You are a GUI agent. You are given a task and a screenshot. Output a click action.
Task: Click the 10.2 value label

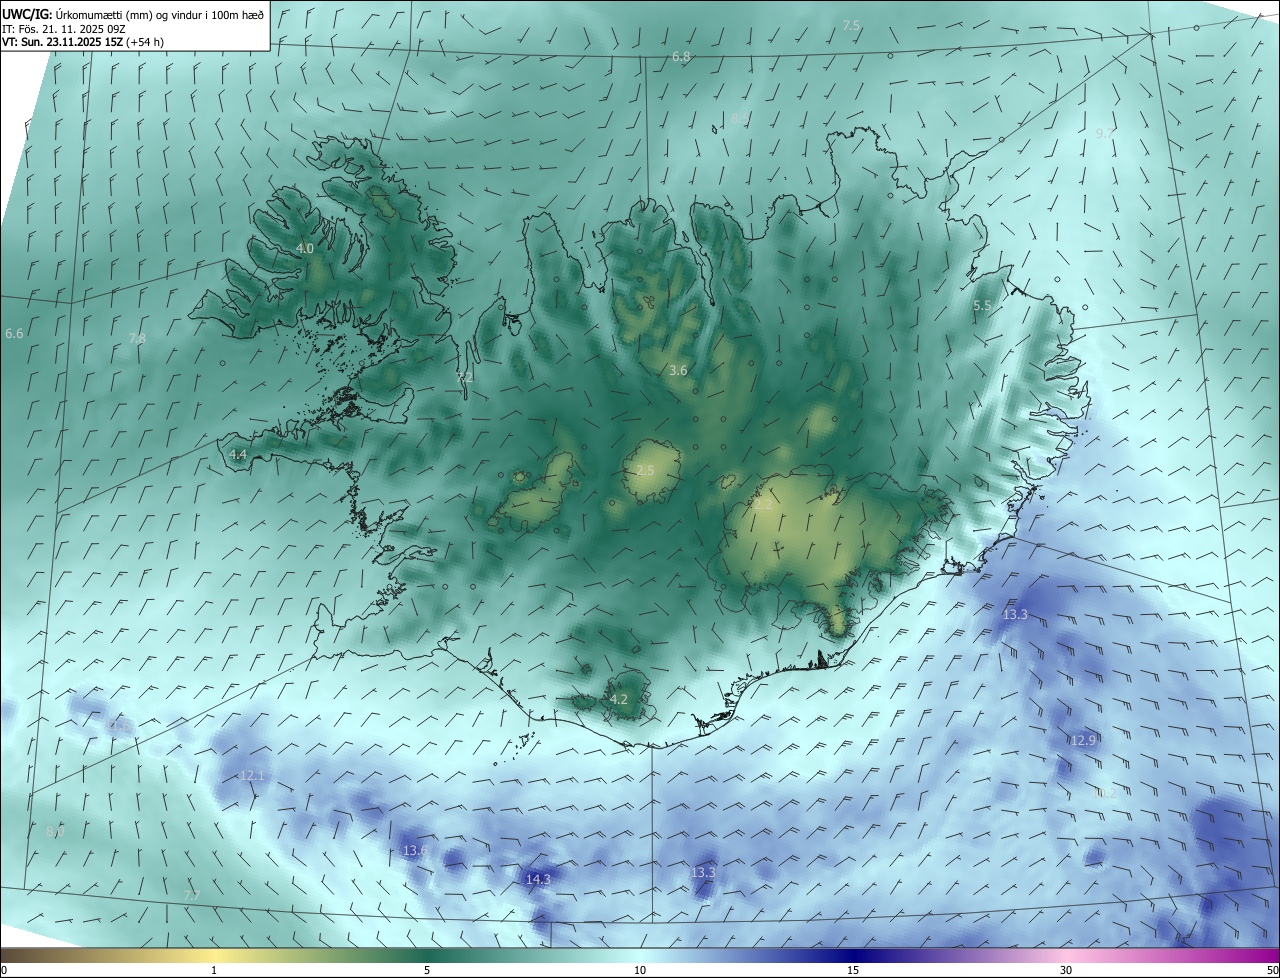1103,793
